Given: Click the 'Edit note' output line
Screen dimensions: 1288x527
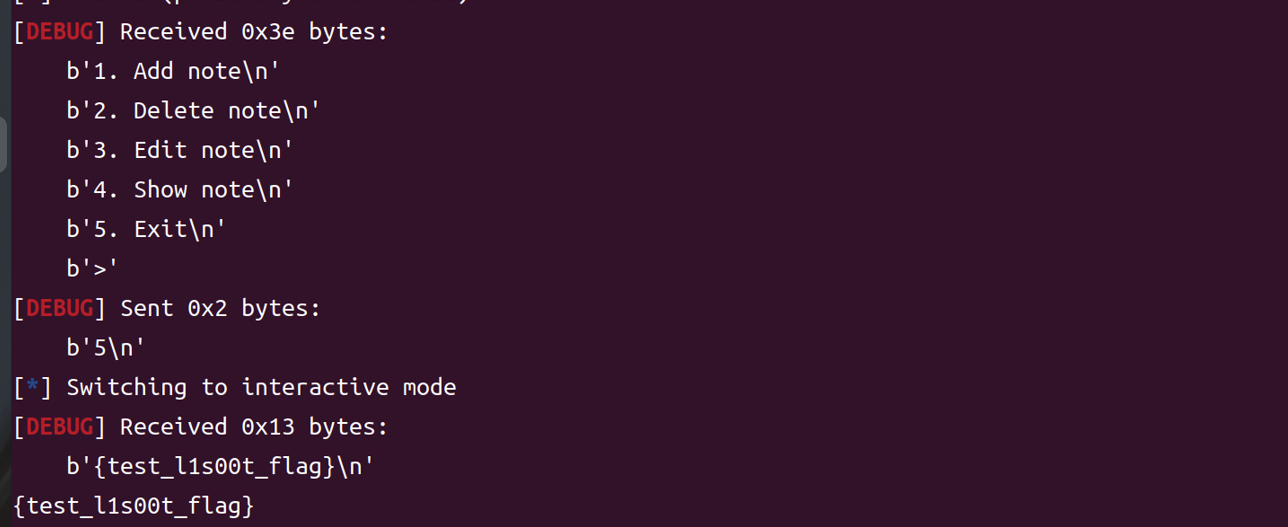Looking at the screenshot, I should [x=180, y=150].
